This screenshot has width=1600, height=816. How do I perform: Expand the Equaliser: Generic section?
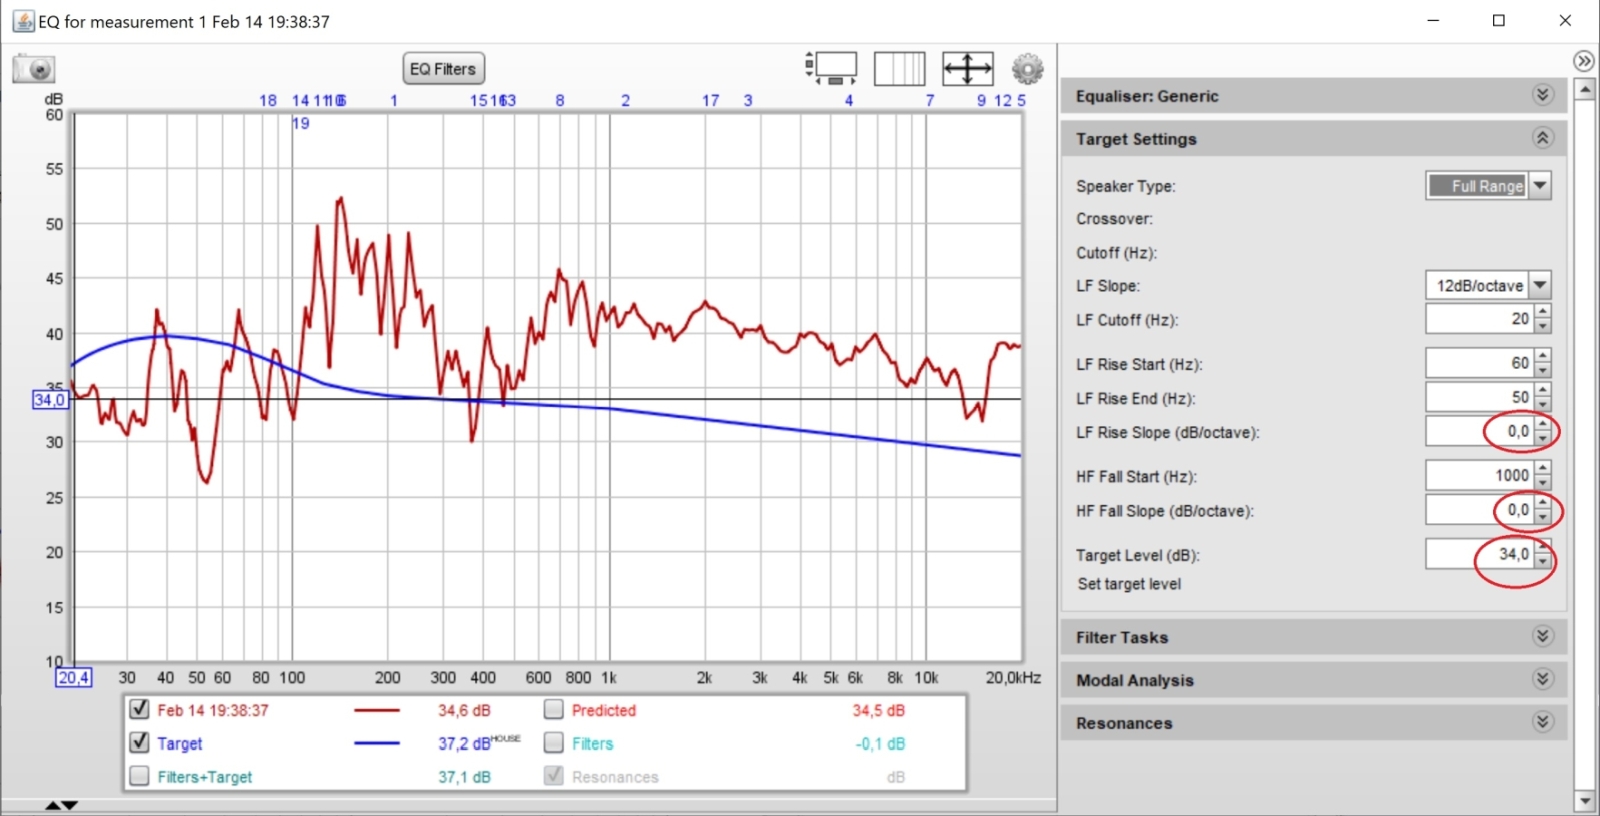pyautogui.click(x=1542, y=95)
